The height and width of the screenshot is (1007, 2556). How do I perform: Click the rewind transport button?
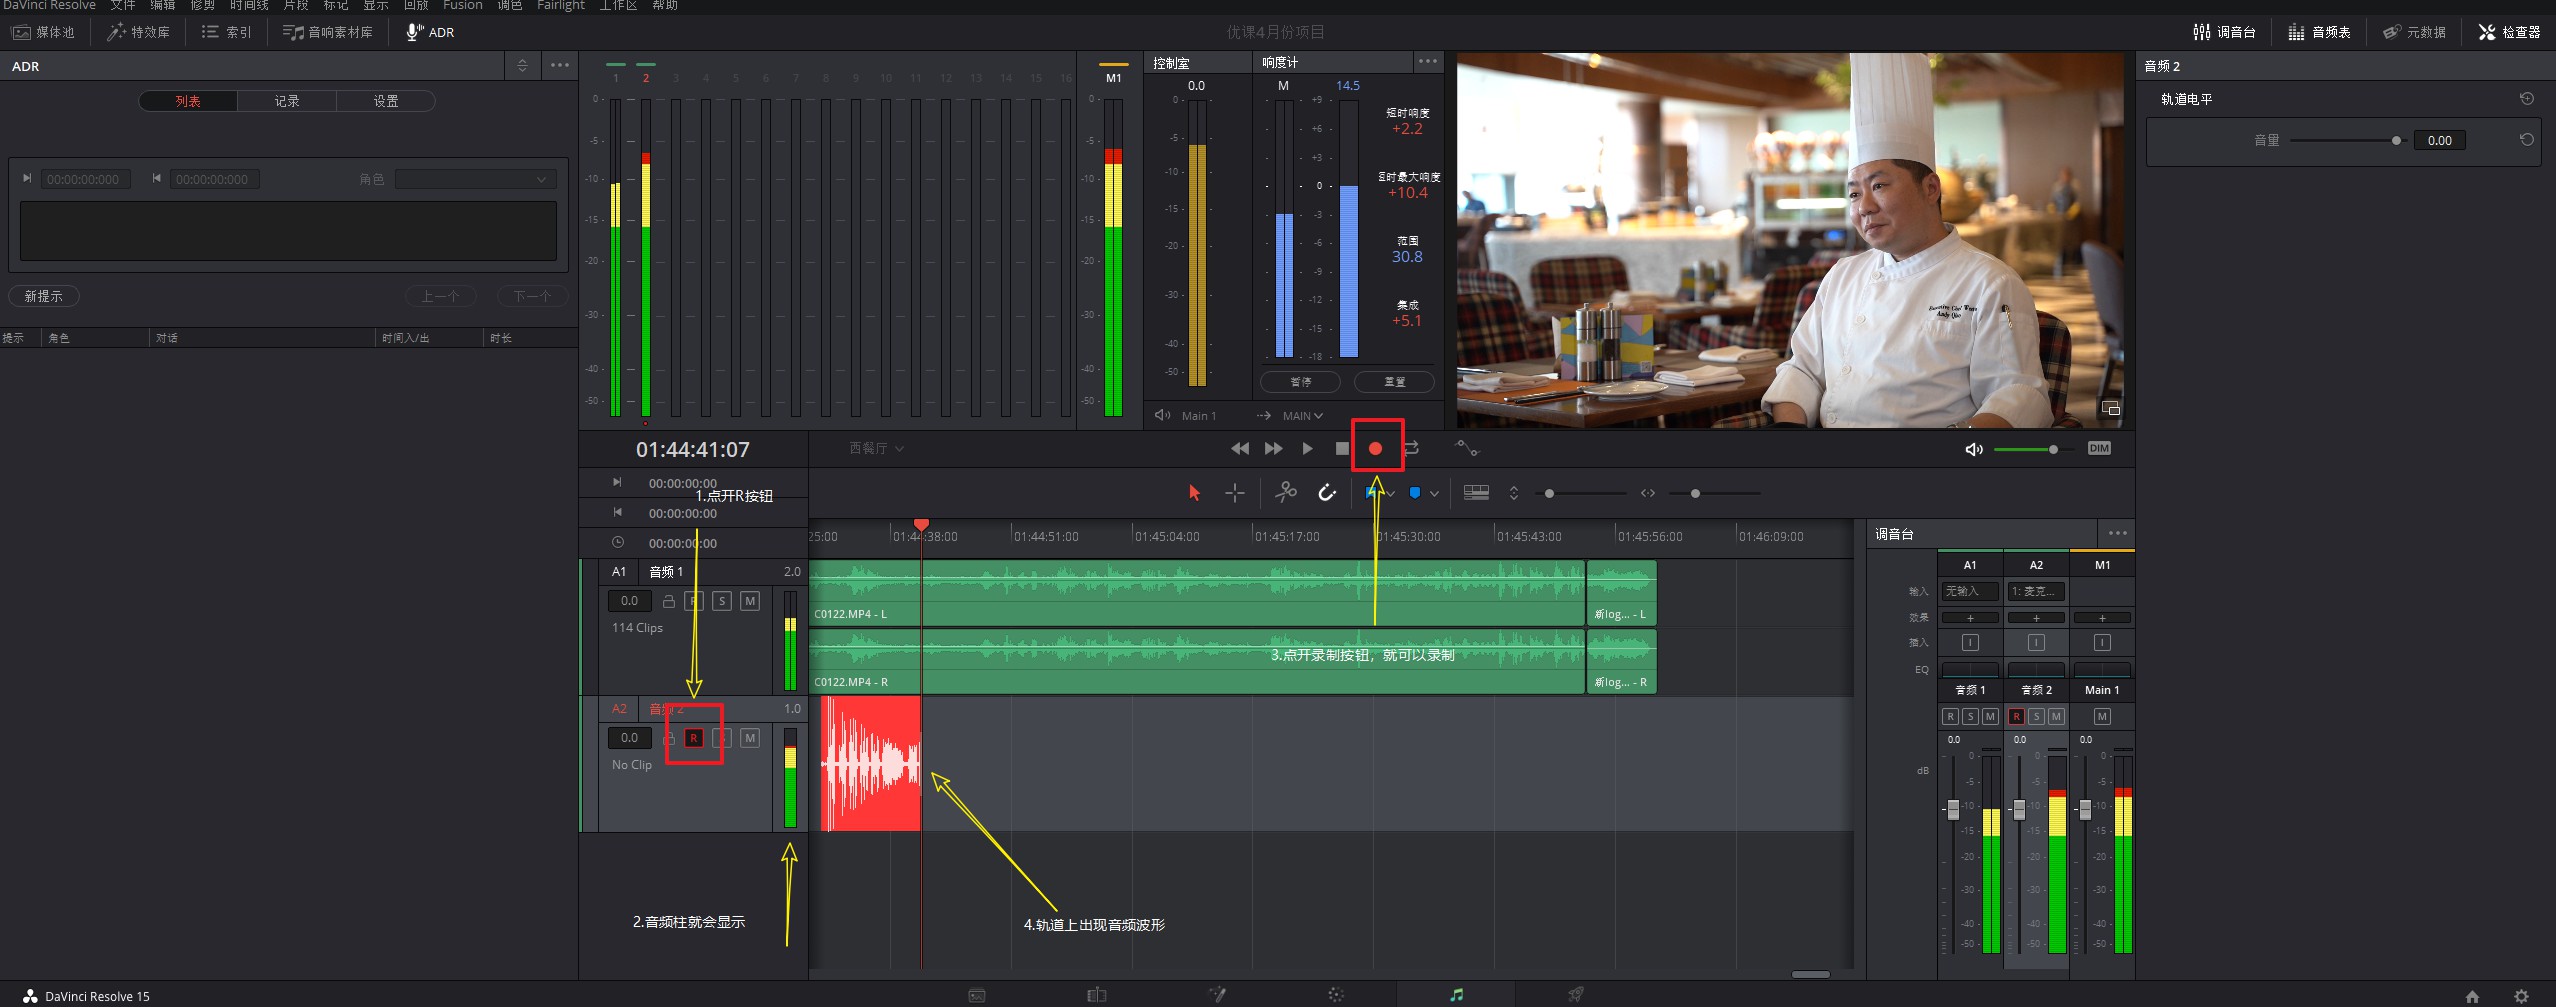(1240, 449)
